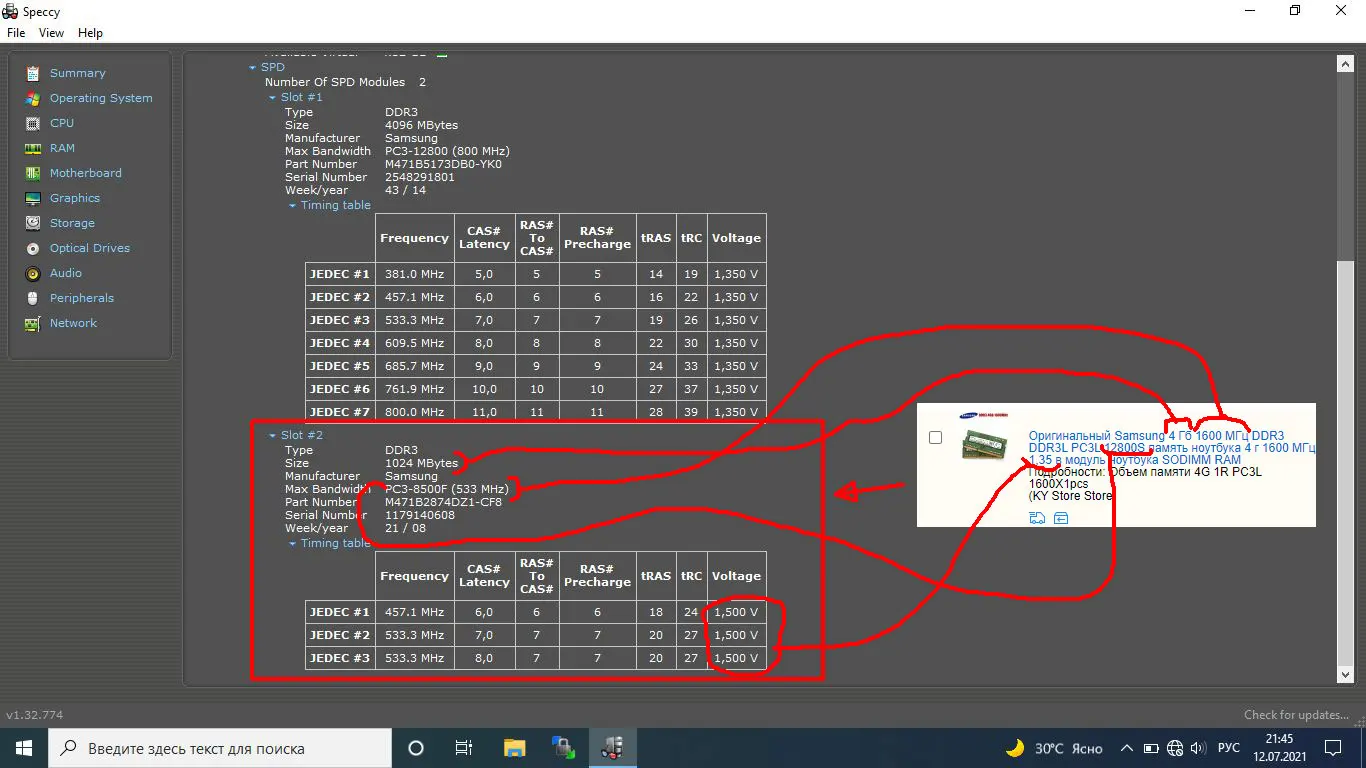Screen dimensions: 1366x768
Task: Collapse the Slot #2 Timing table
Action: tap(292, 543)
